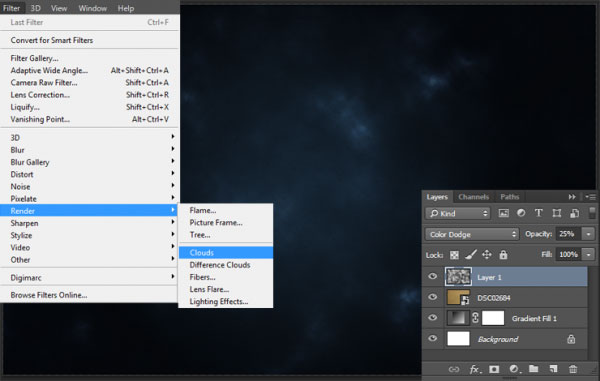Click the Fill 100% value field

(x=568, y=254)
